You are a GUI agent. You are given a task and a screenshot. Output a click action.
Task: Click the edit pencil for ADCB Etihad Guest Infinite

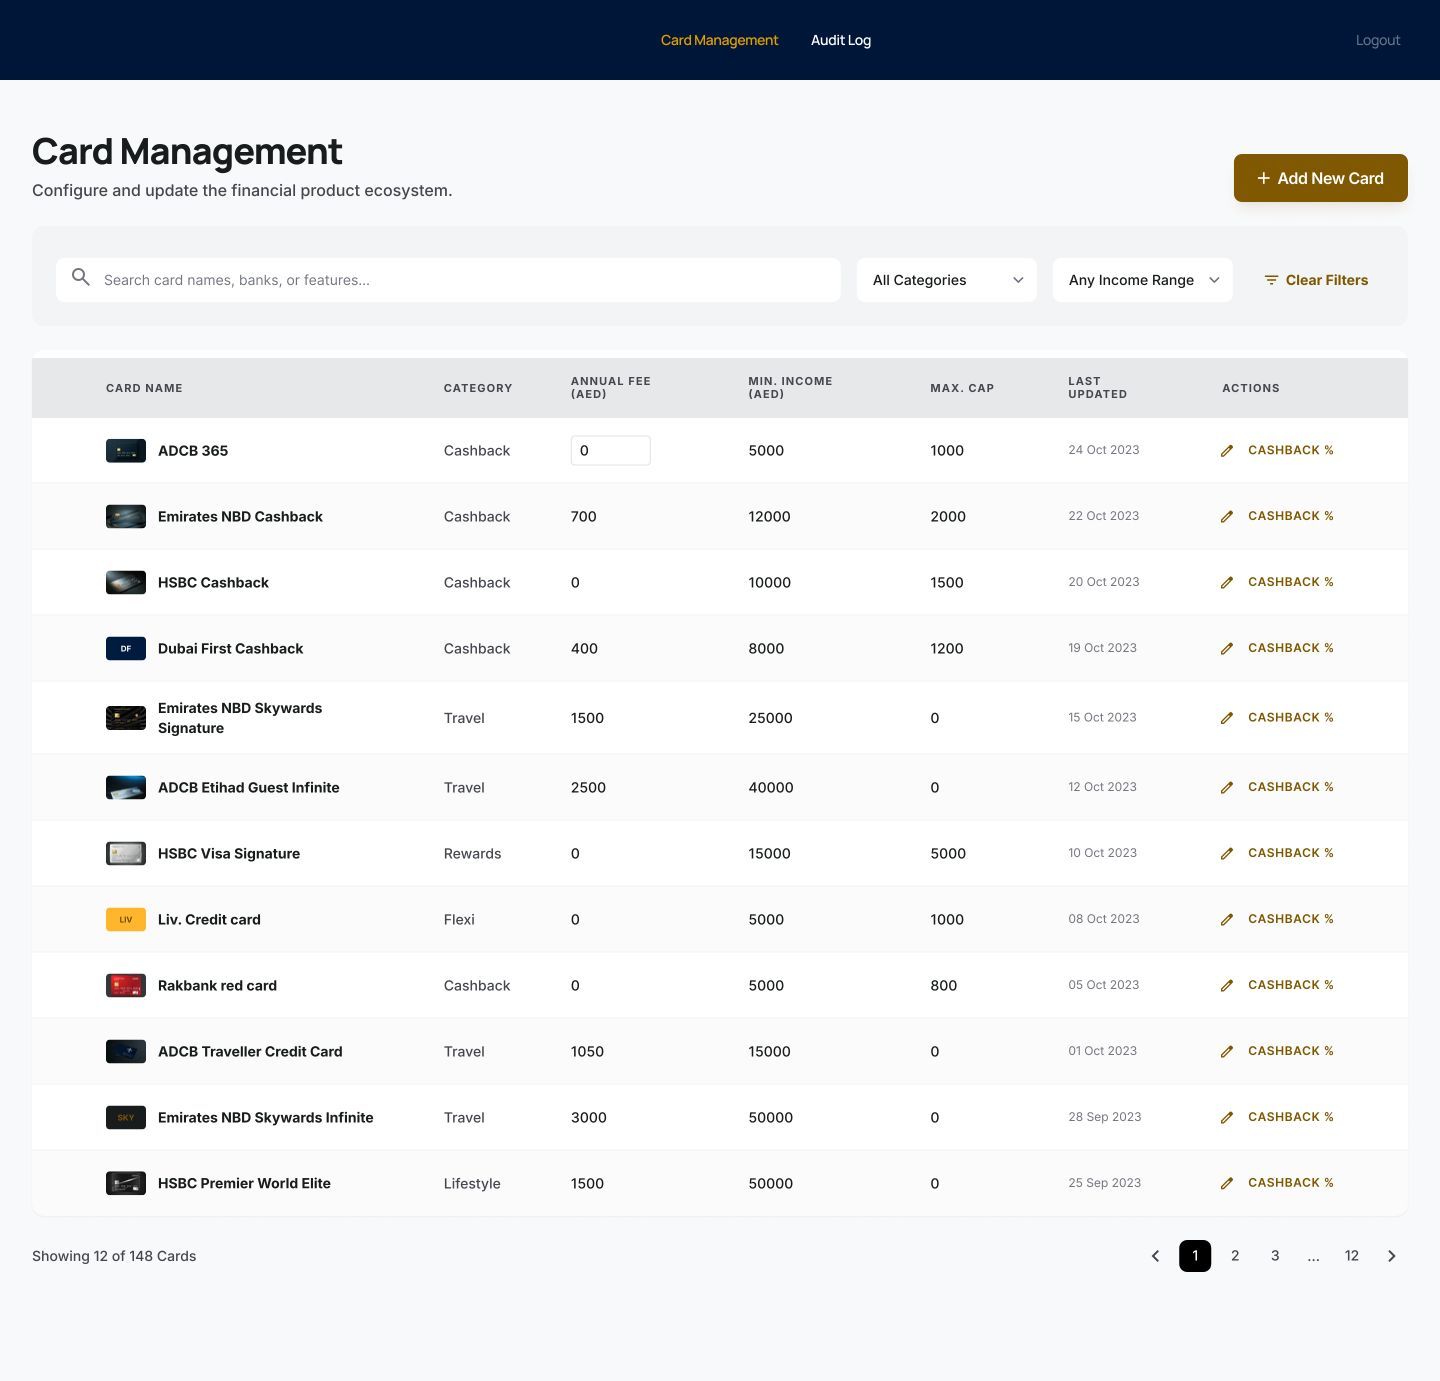tap(1227, 788)
